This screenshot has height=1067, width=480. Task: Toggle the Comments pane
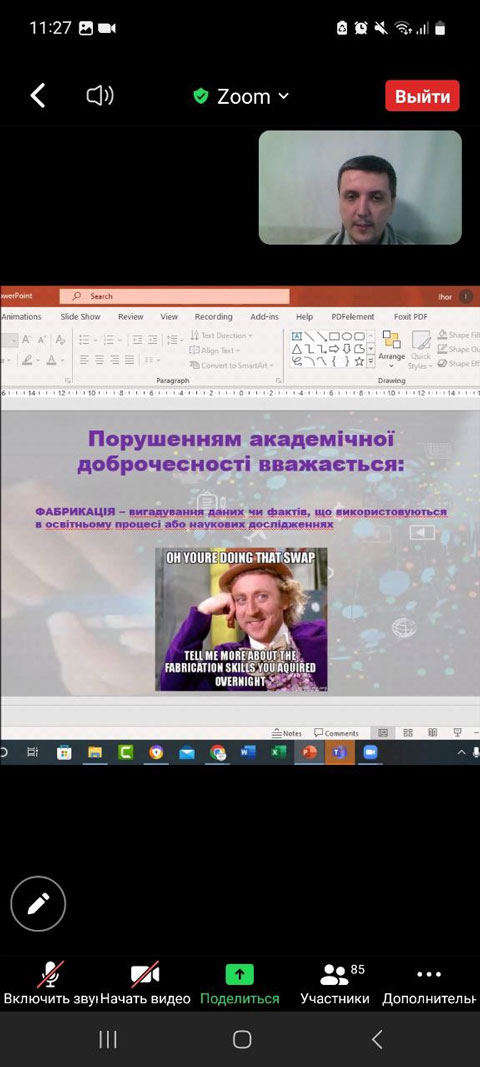pyautogui.click(x=336, y=733)
